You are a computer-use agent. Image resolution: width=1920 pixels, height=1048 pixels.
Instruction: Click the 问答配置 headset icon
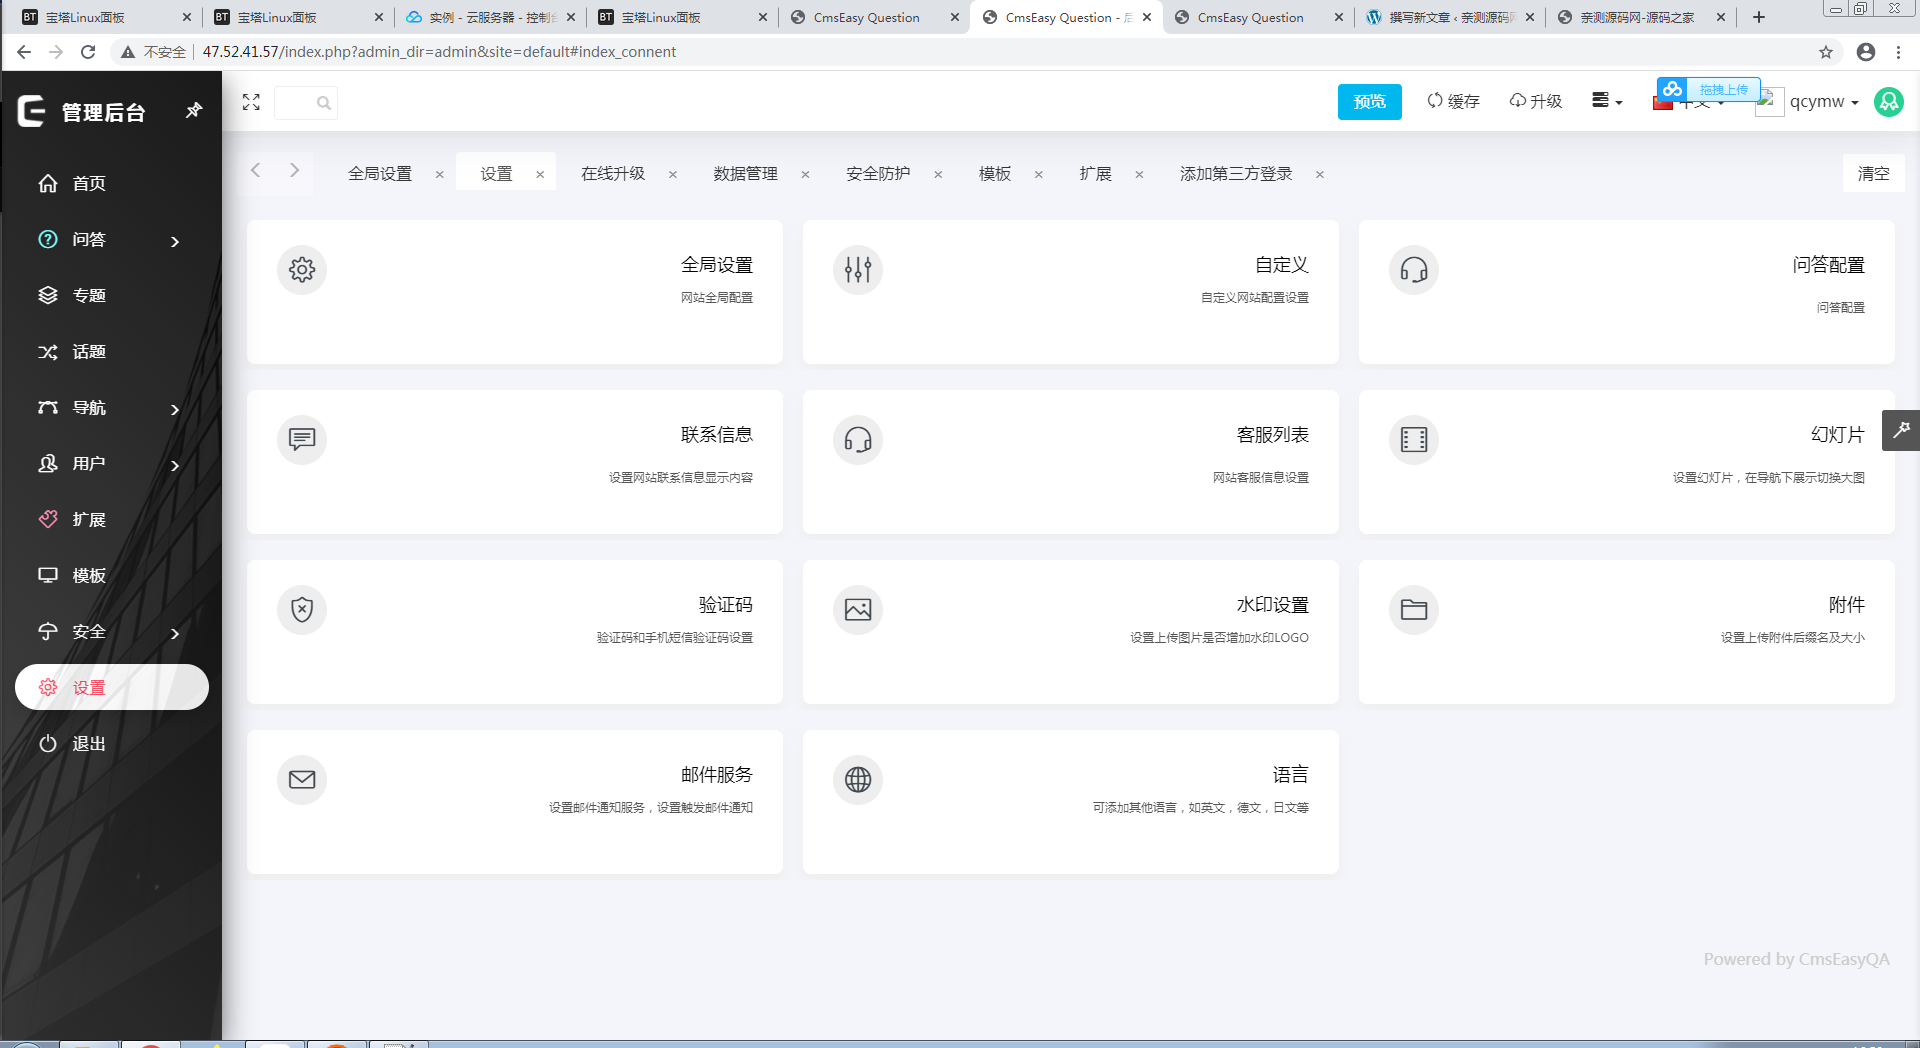pos(1414,269)
